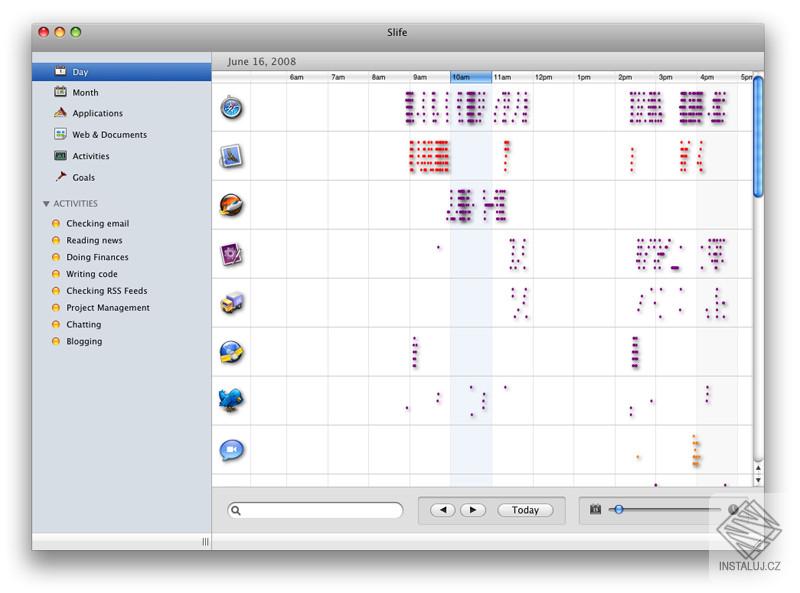Viewport: 800px width, 593px height.
Task: Open the Activities view
Action: pyautogui.click(x=91, y=156)
